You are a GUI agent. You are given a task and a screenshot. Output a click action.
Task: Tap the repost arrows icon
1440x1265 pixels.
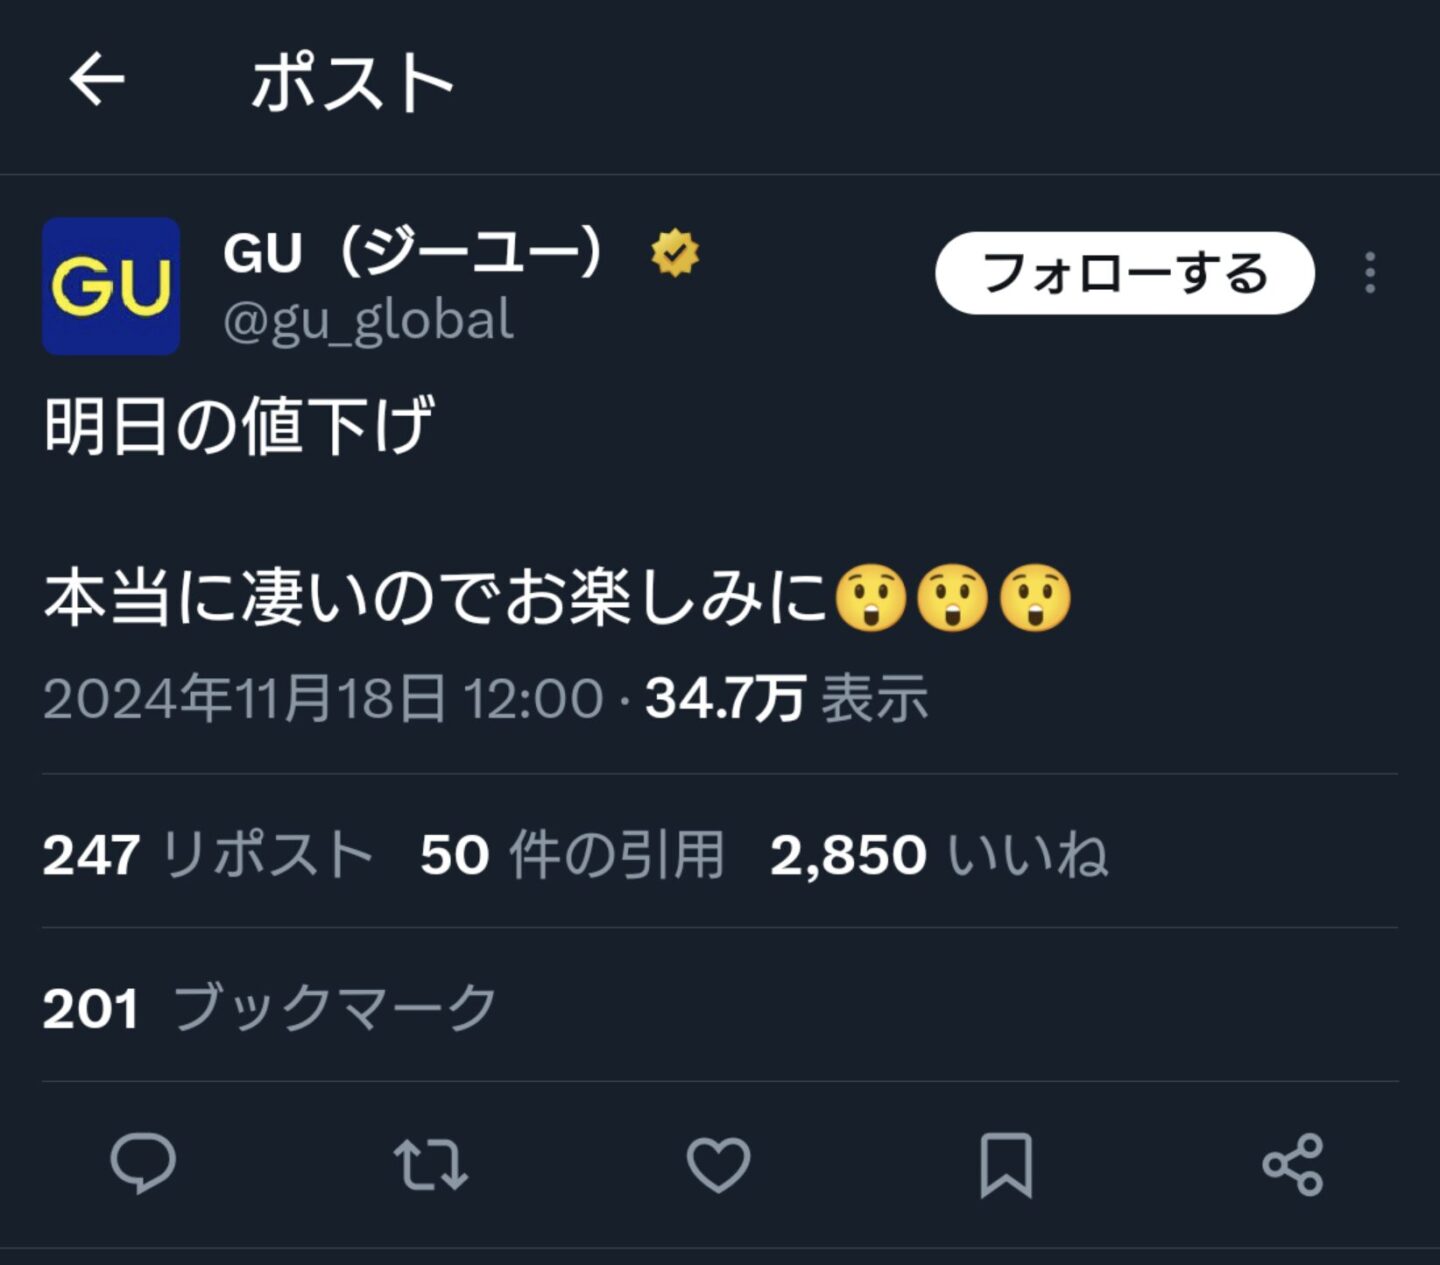pyautogui.click(x=430, y=1164)
